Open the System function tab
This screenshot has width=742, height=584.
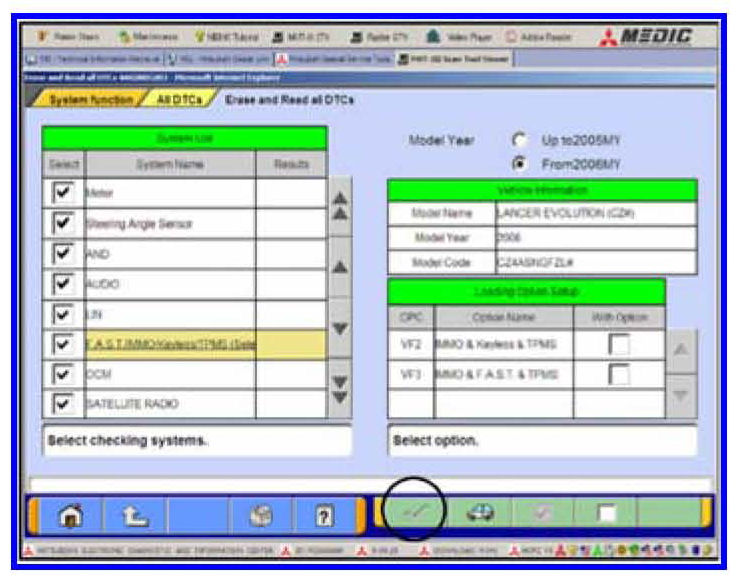click(x=90, y=99)
